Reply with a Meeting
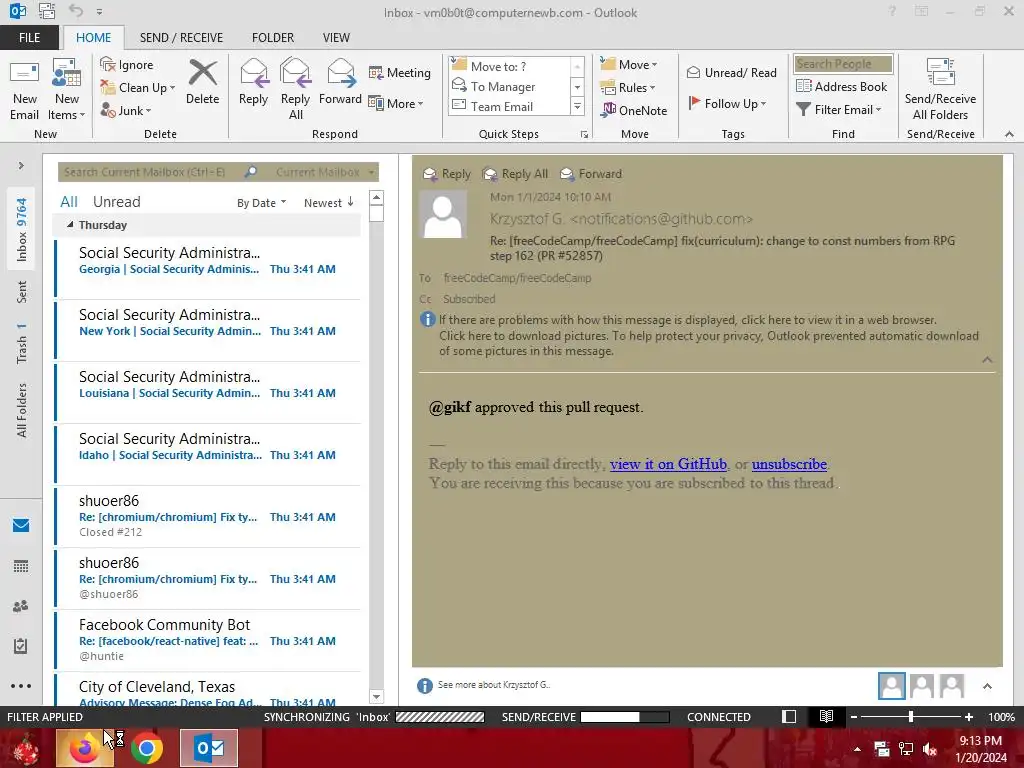This screenshot has width=1024, height=768. coord(400,72)
